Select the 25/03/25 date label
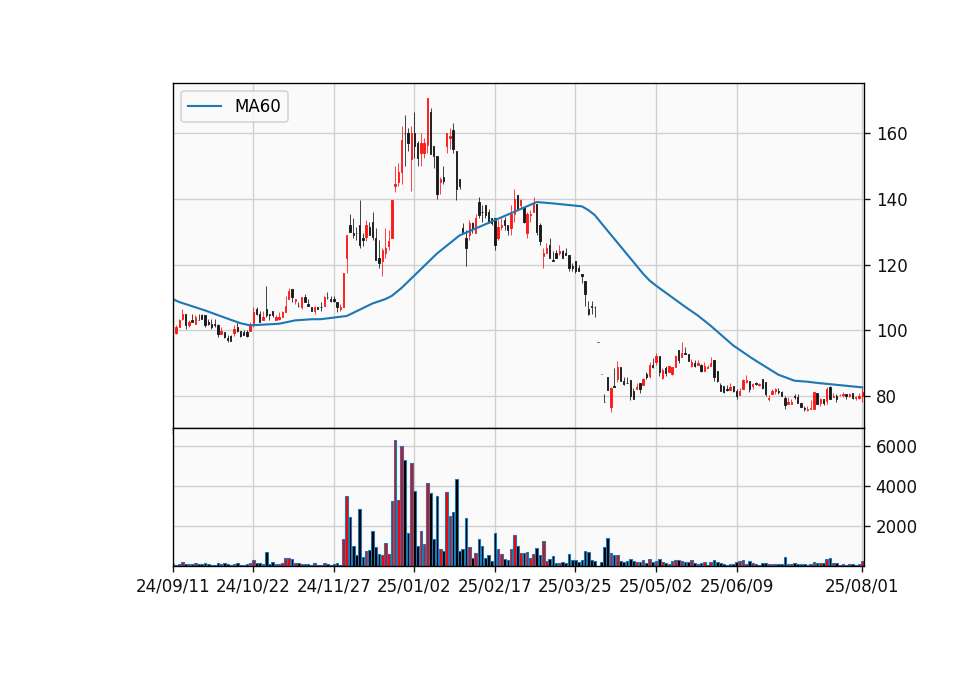Screen dimensions: 960x690 point(575,586)
